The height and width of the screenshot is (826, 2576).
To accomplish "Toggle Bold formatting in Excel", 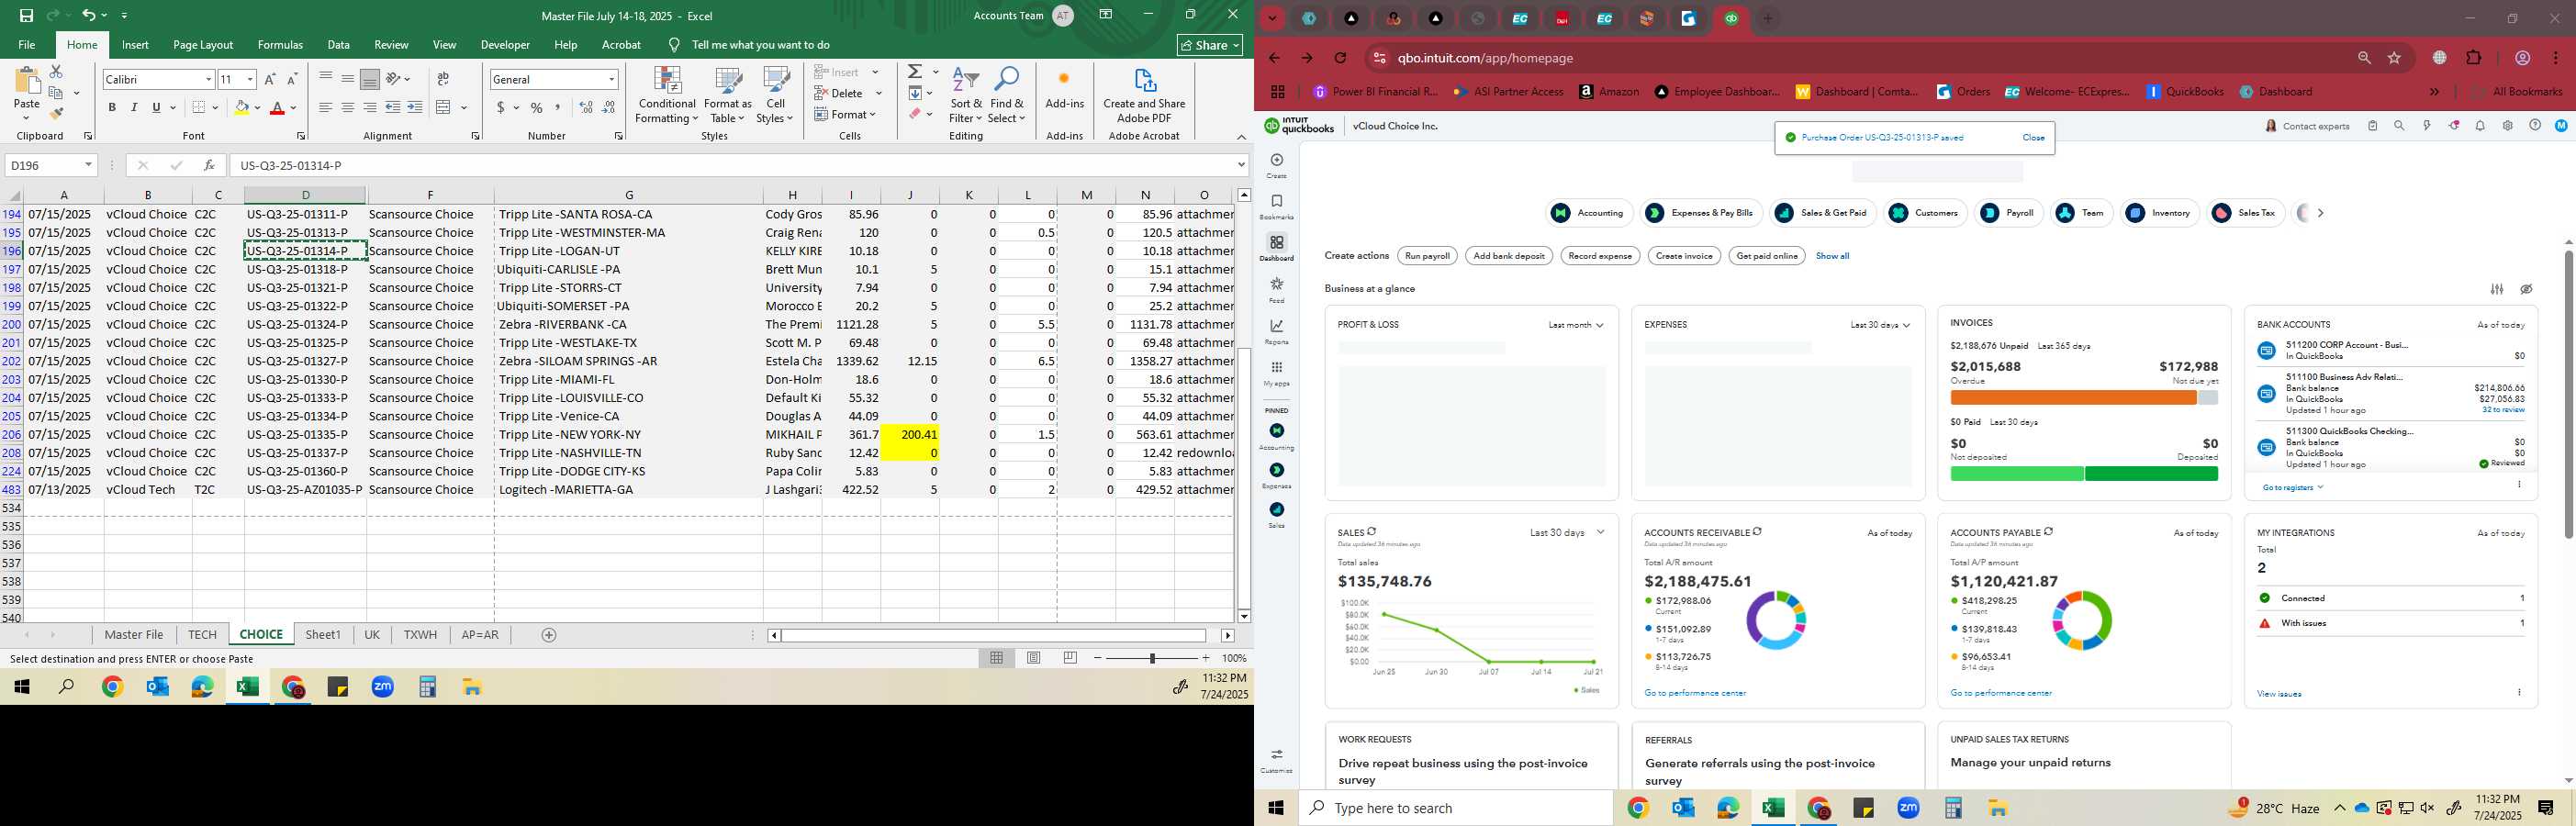I will point(112,107).
